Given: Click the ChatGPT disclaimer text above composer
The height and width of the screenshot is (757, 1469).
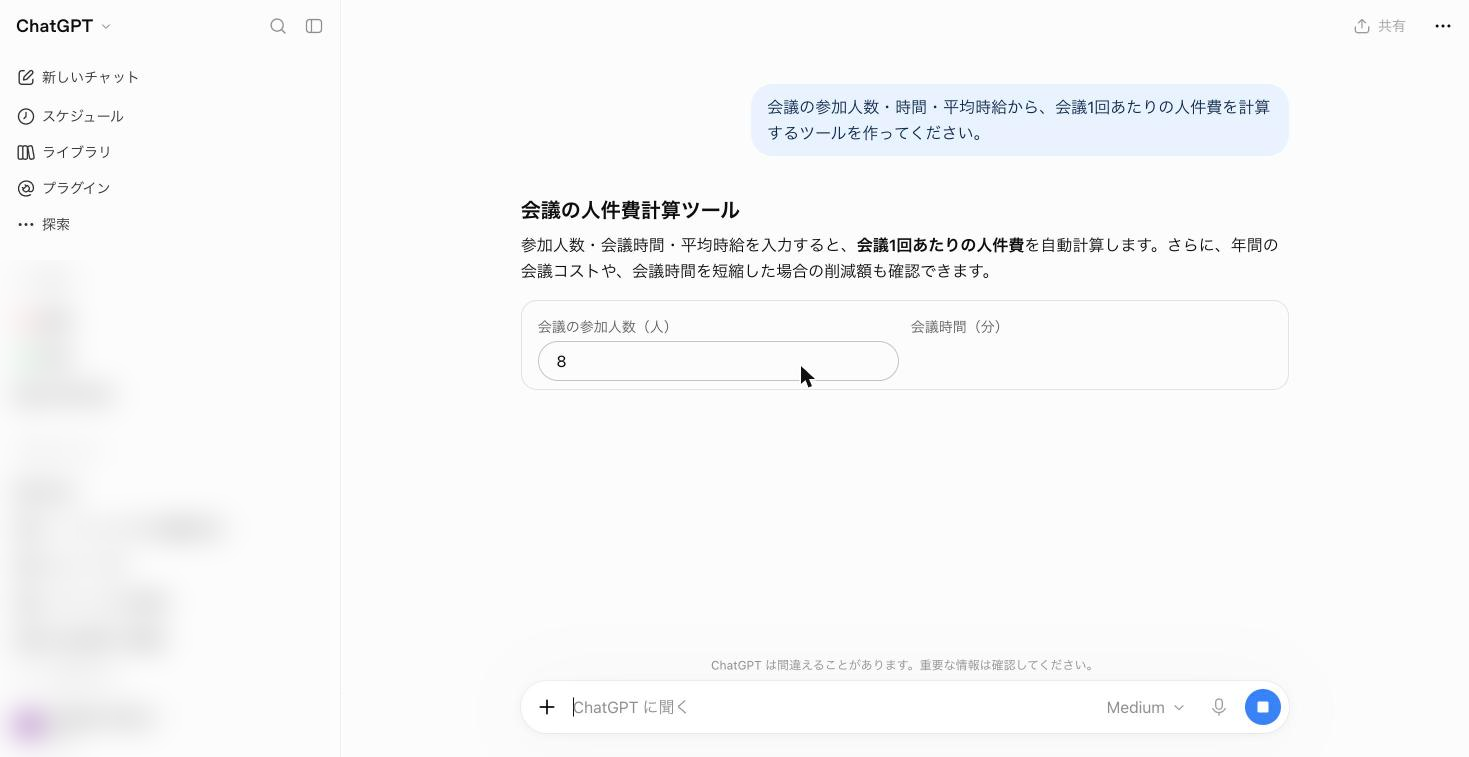Looking at the screenshot, I should tap(904, 665).
